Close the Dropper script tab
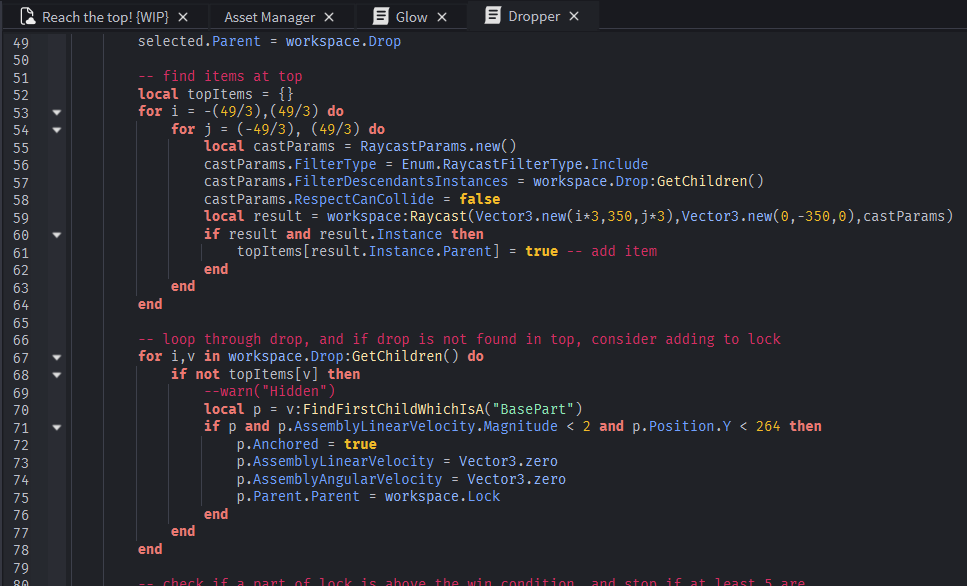This screenshot has height=586, width=967. pyautogui.click(x=574, y=16)
